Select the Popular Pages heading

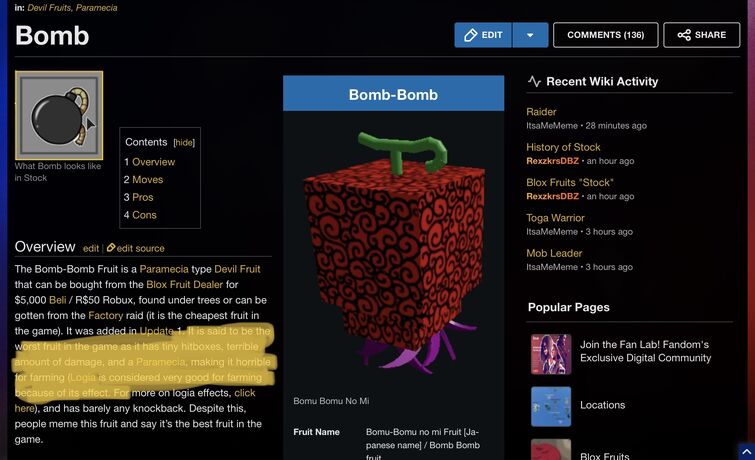(569, 307)
